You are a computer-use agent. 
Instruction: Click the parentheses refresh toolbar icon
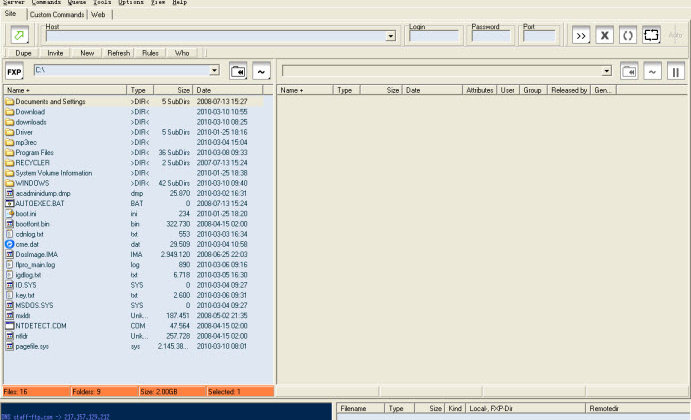627,35
